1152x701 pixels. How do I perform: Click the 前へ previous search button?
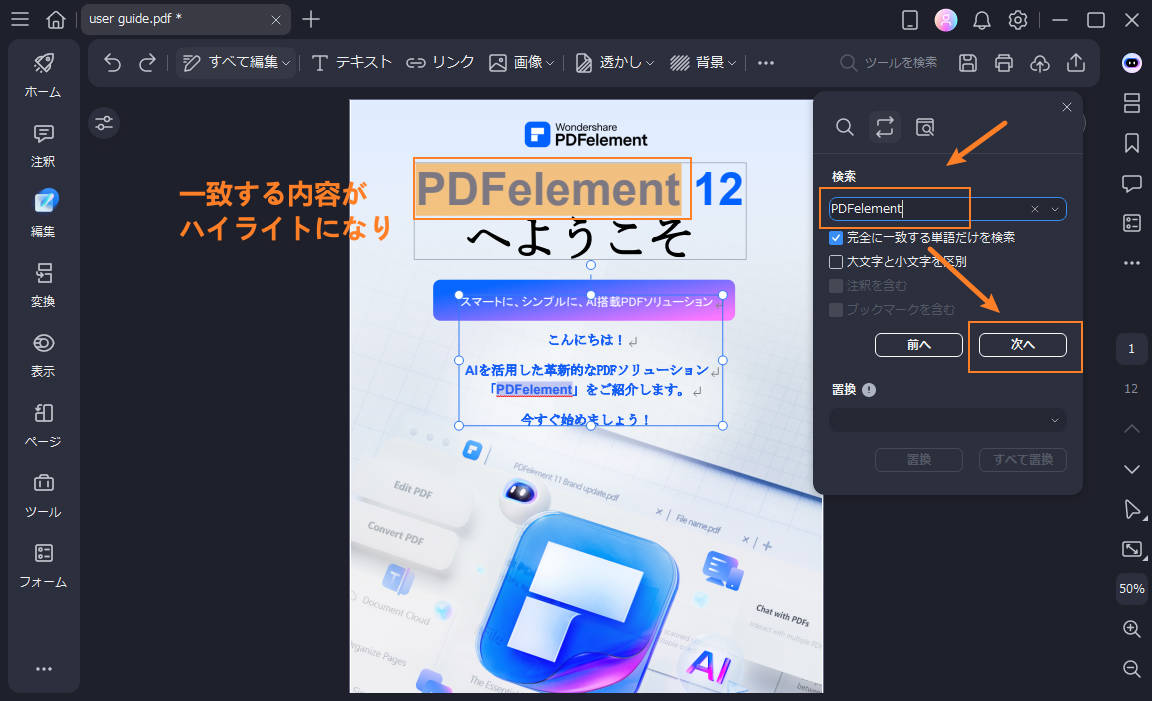[x=918, y=344]
